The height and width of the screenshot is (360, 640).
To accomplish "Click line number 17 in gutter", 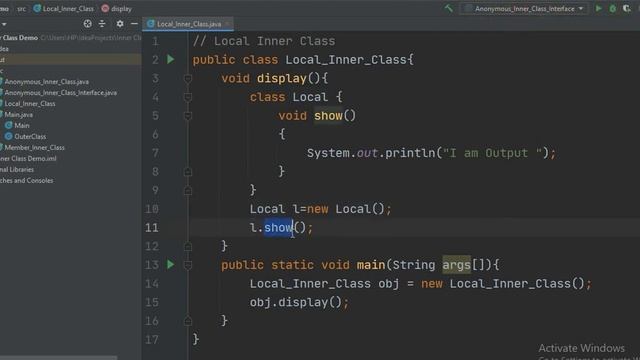I will pos(152,339).
